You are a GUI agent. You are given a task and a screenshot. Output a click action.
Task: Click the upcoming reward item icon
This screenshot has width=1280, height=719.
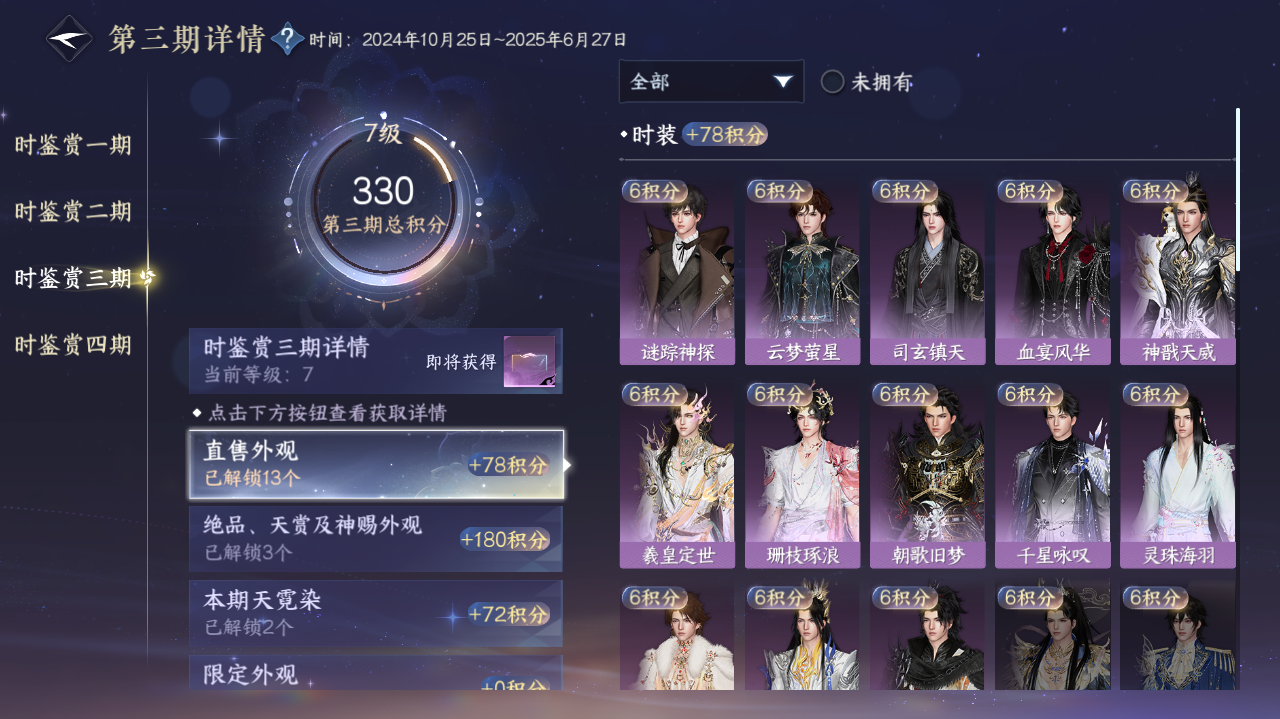coord(529,361)
